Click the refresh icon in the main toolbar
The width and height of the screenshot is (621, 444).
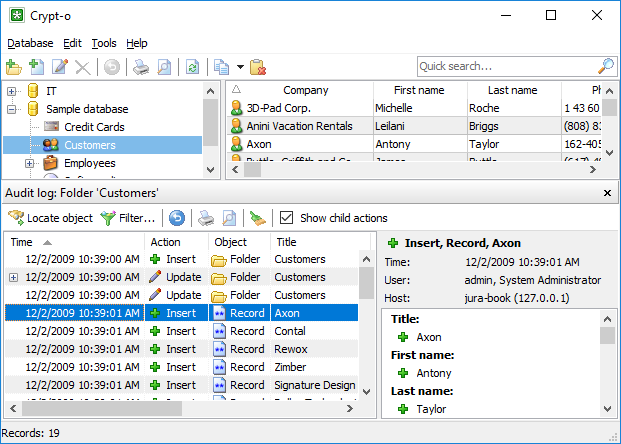191,67
